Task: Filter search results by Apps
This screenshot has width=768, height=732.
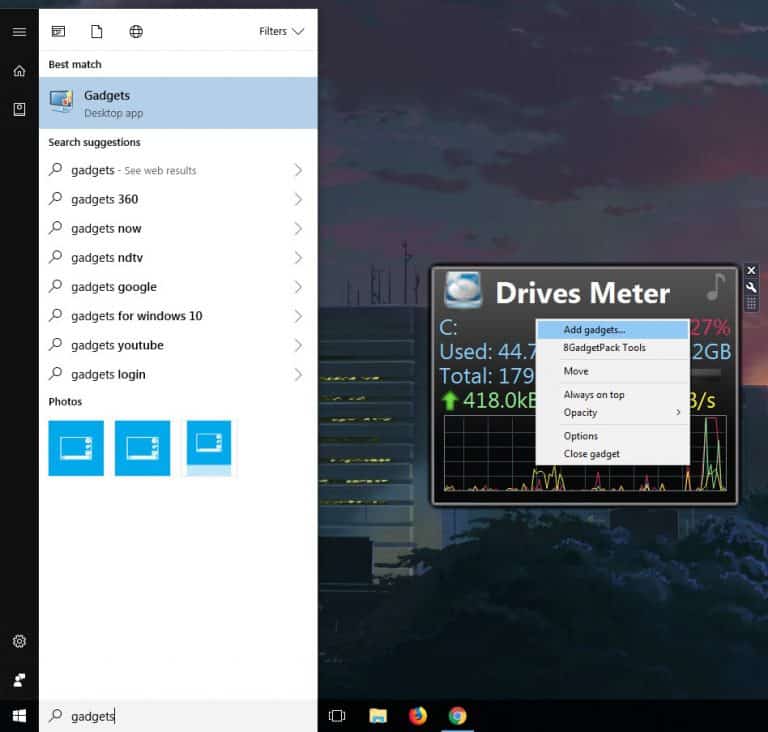Action: [58, 32]
